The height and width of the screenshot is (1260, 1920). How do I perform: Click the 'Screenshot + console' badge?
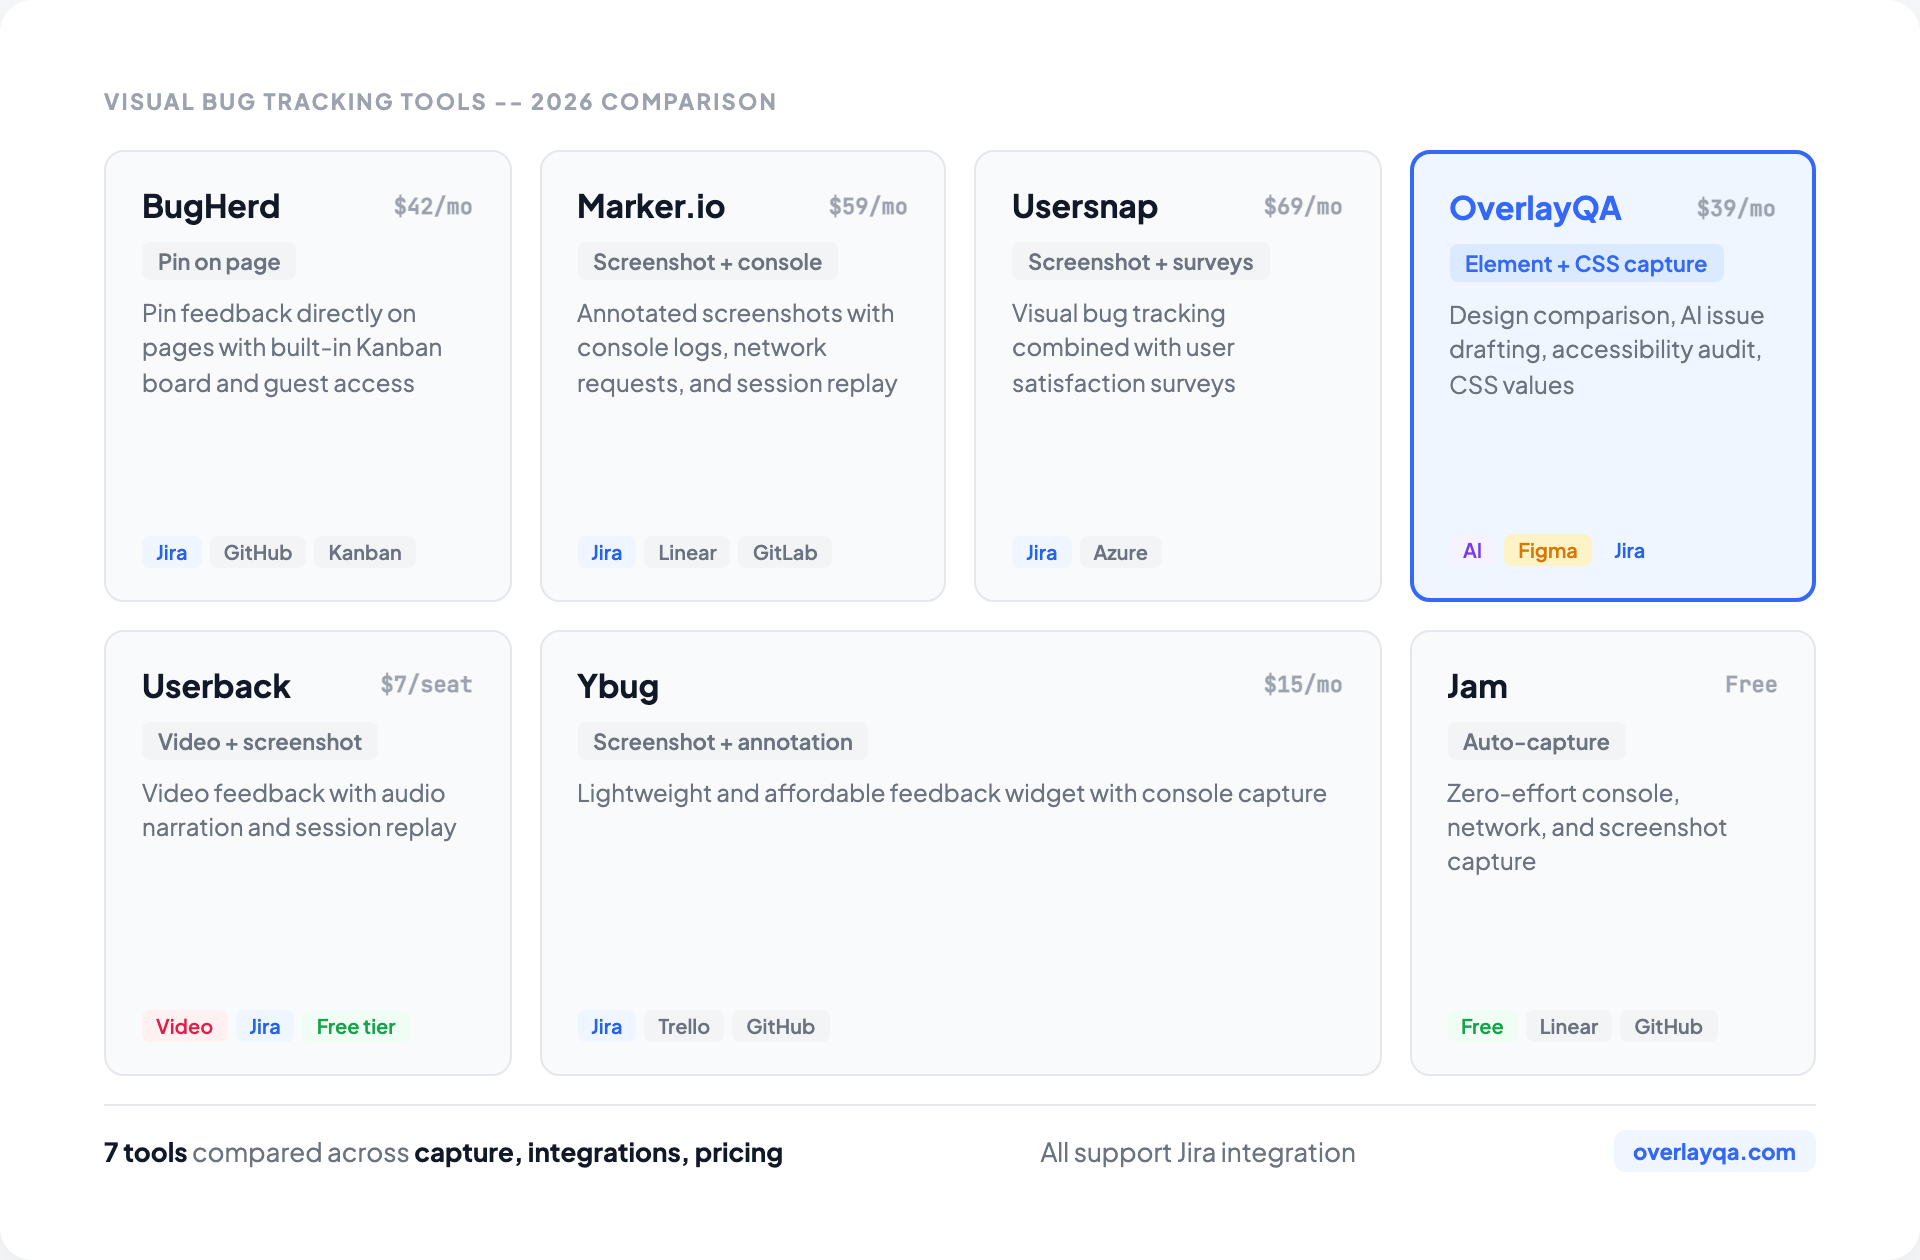tap(707, 262)
